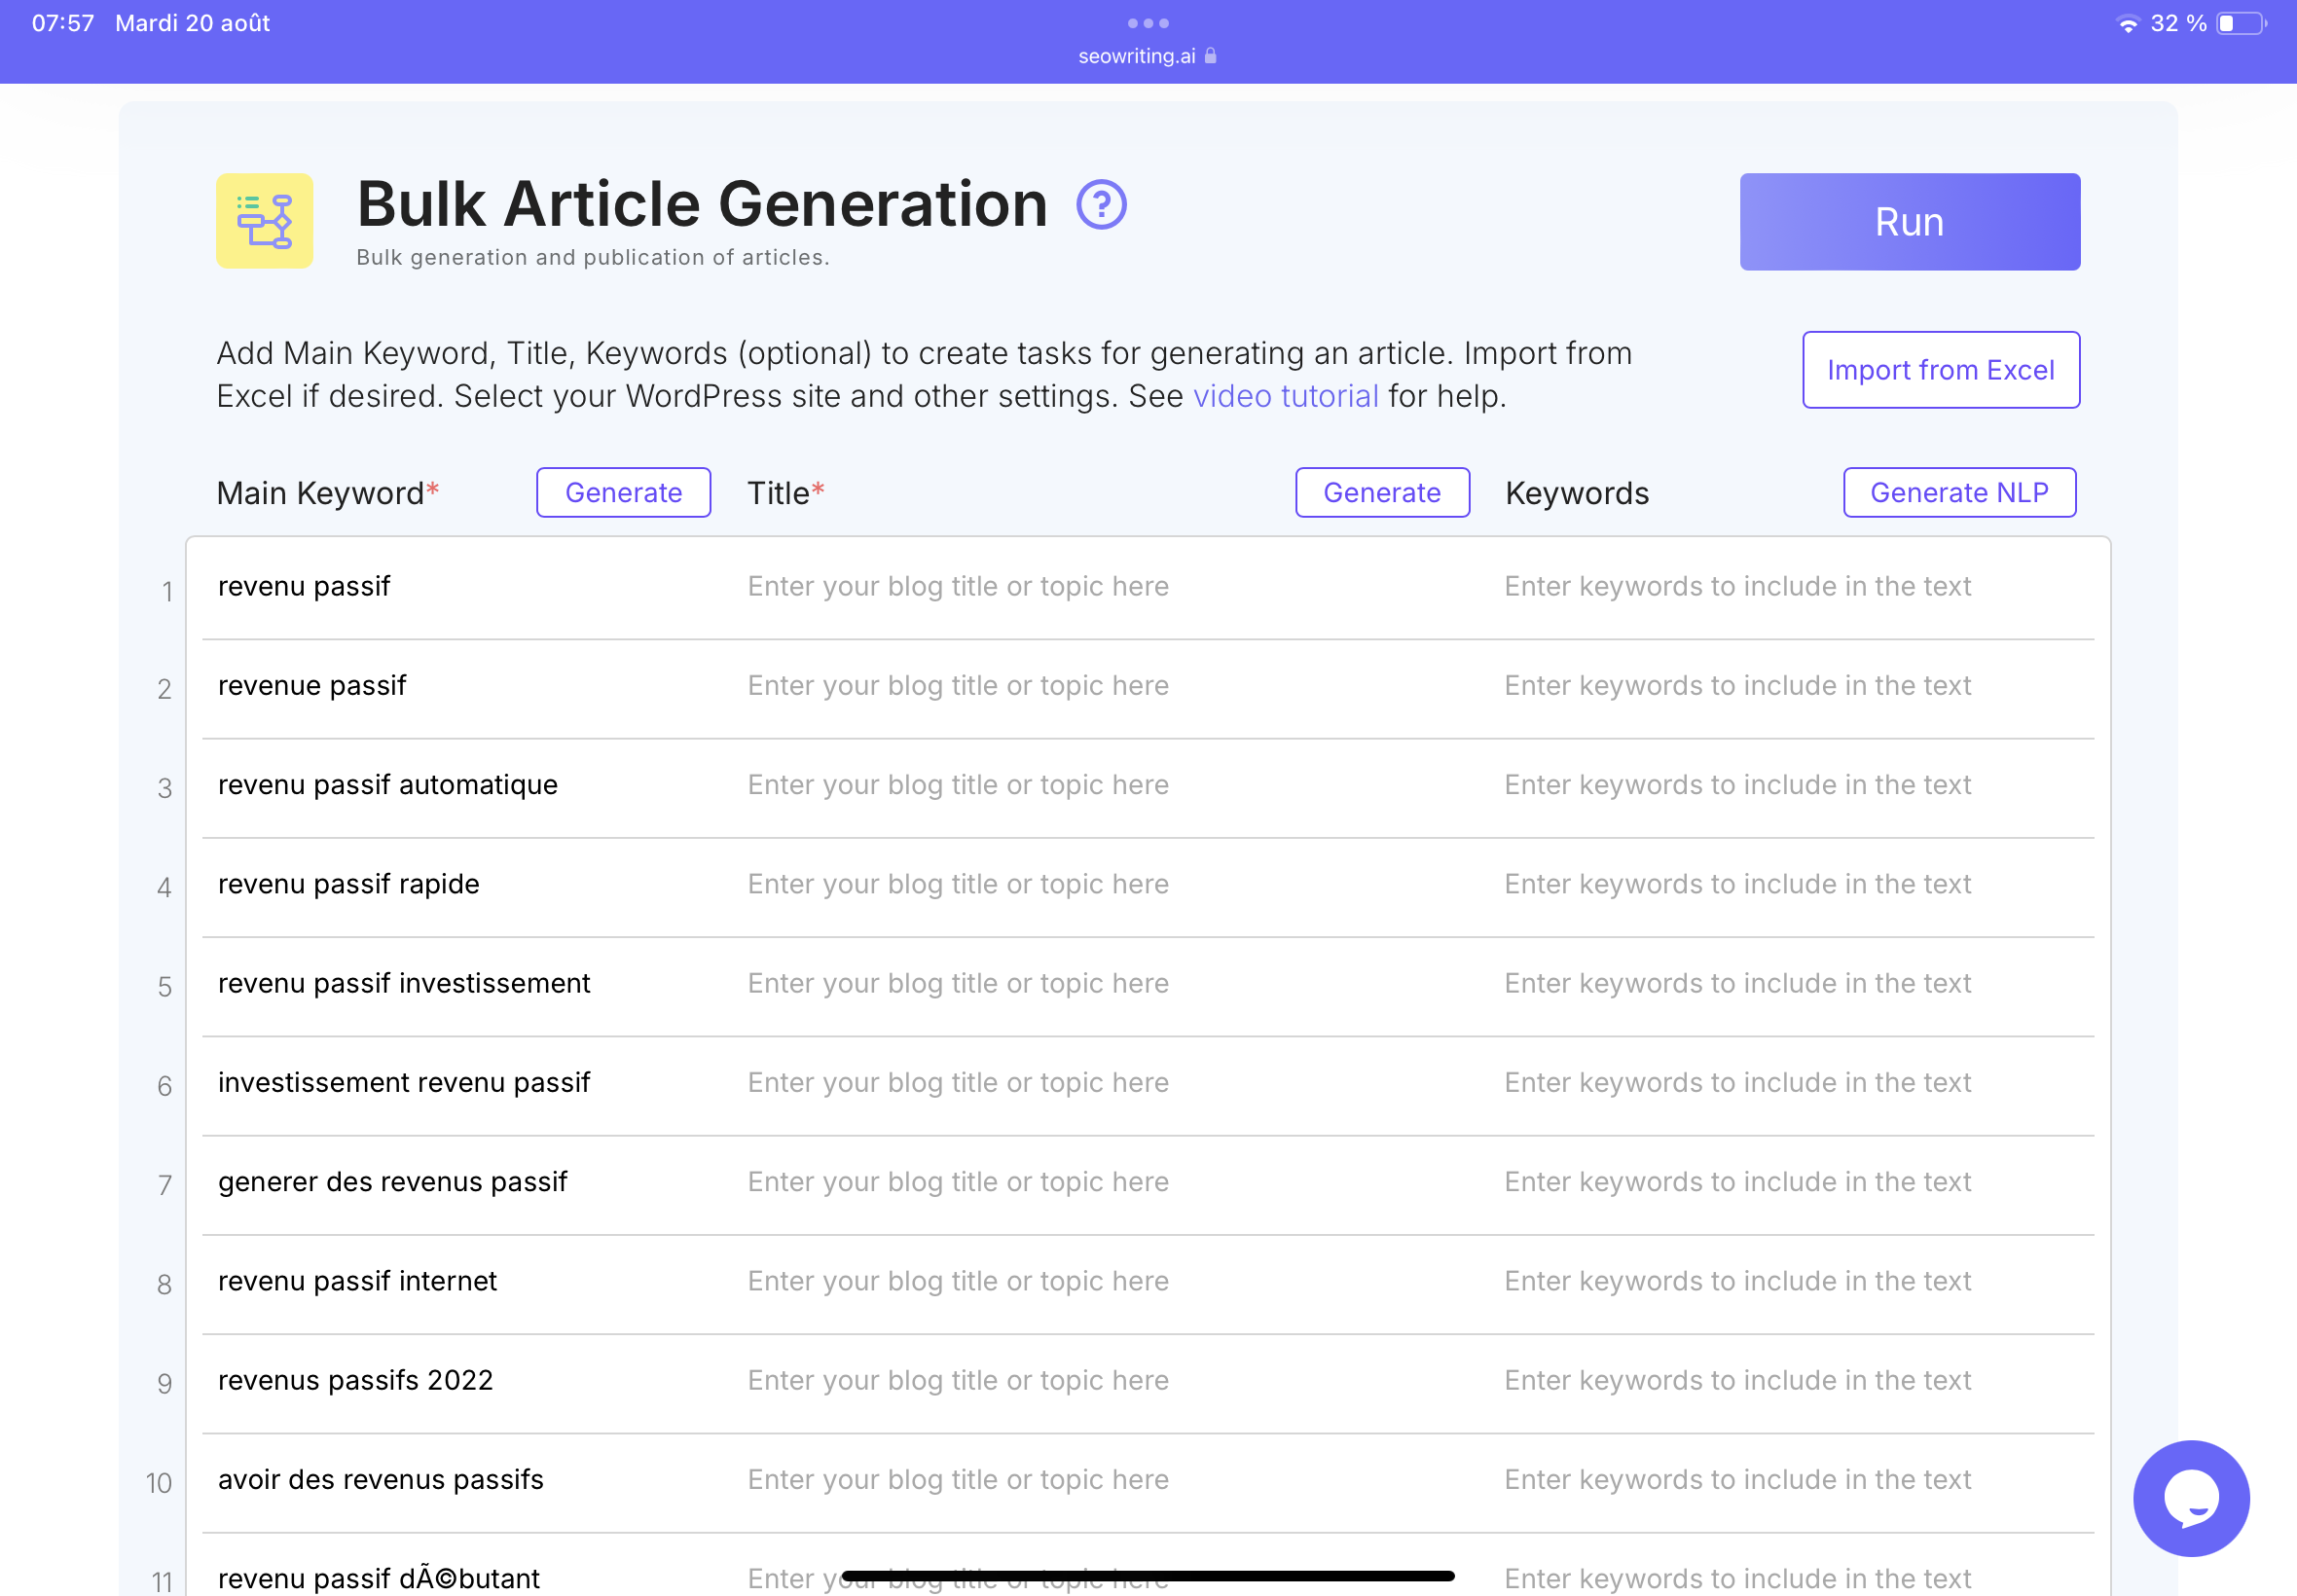Click the Bulk Article Generation logo icon
2297x1596 pixels.
click(x=264, y=221)
